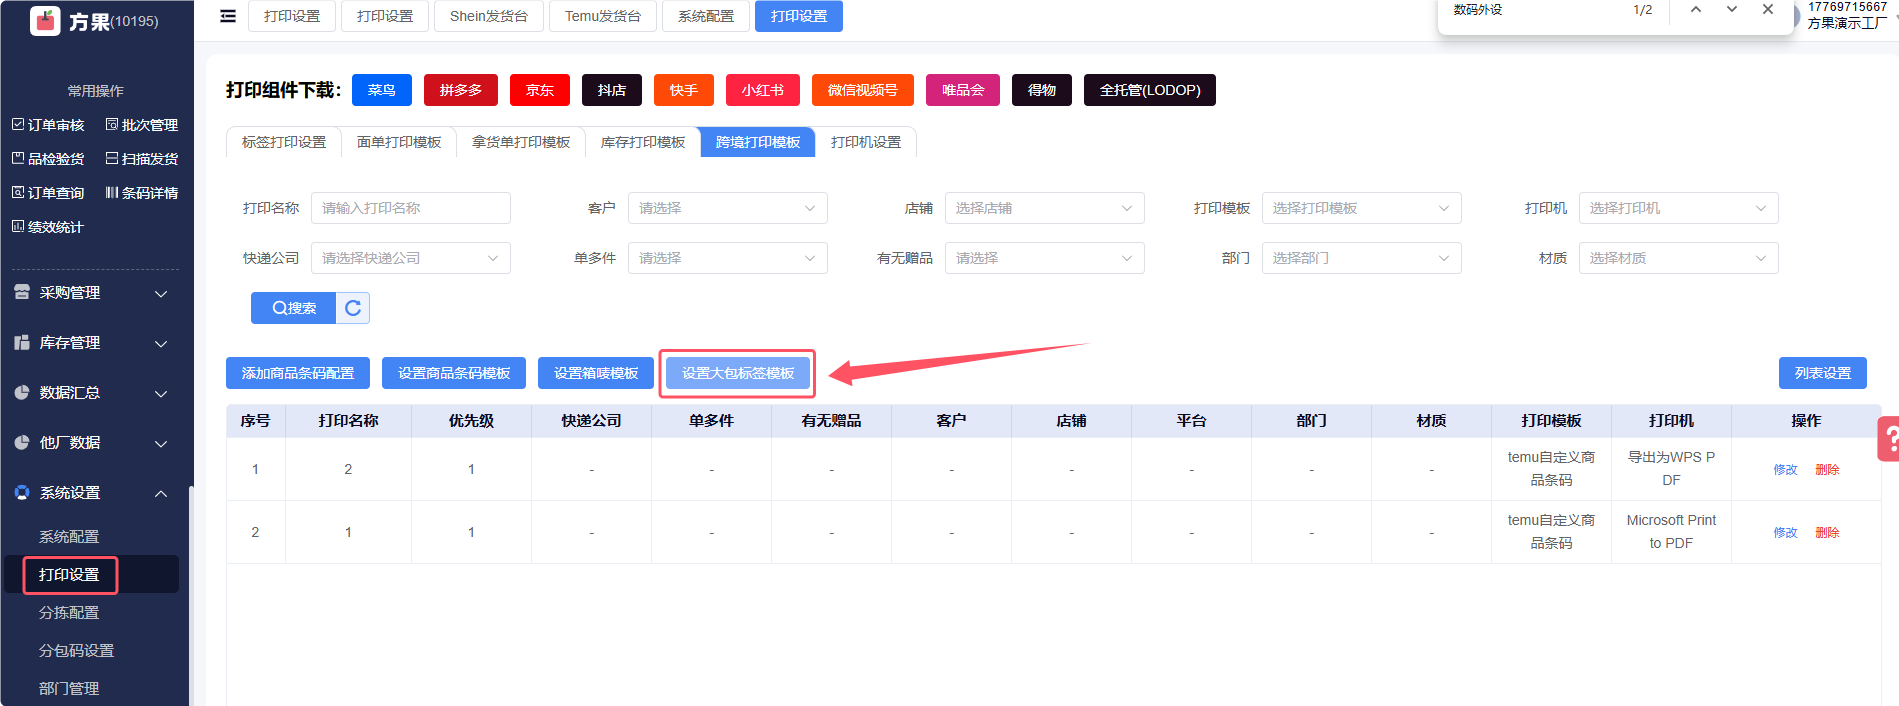Open 分包码设置 in sidebar
Image resolution: width=1899 pixels, height=706 pixels.
(x=77, y=651)
